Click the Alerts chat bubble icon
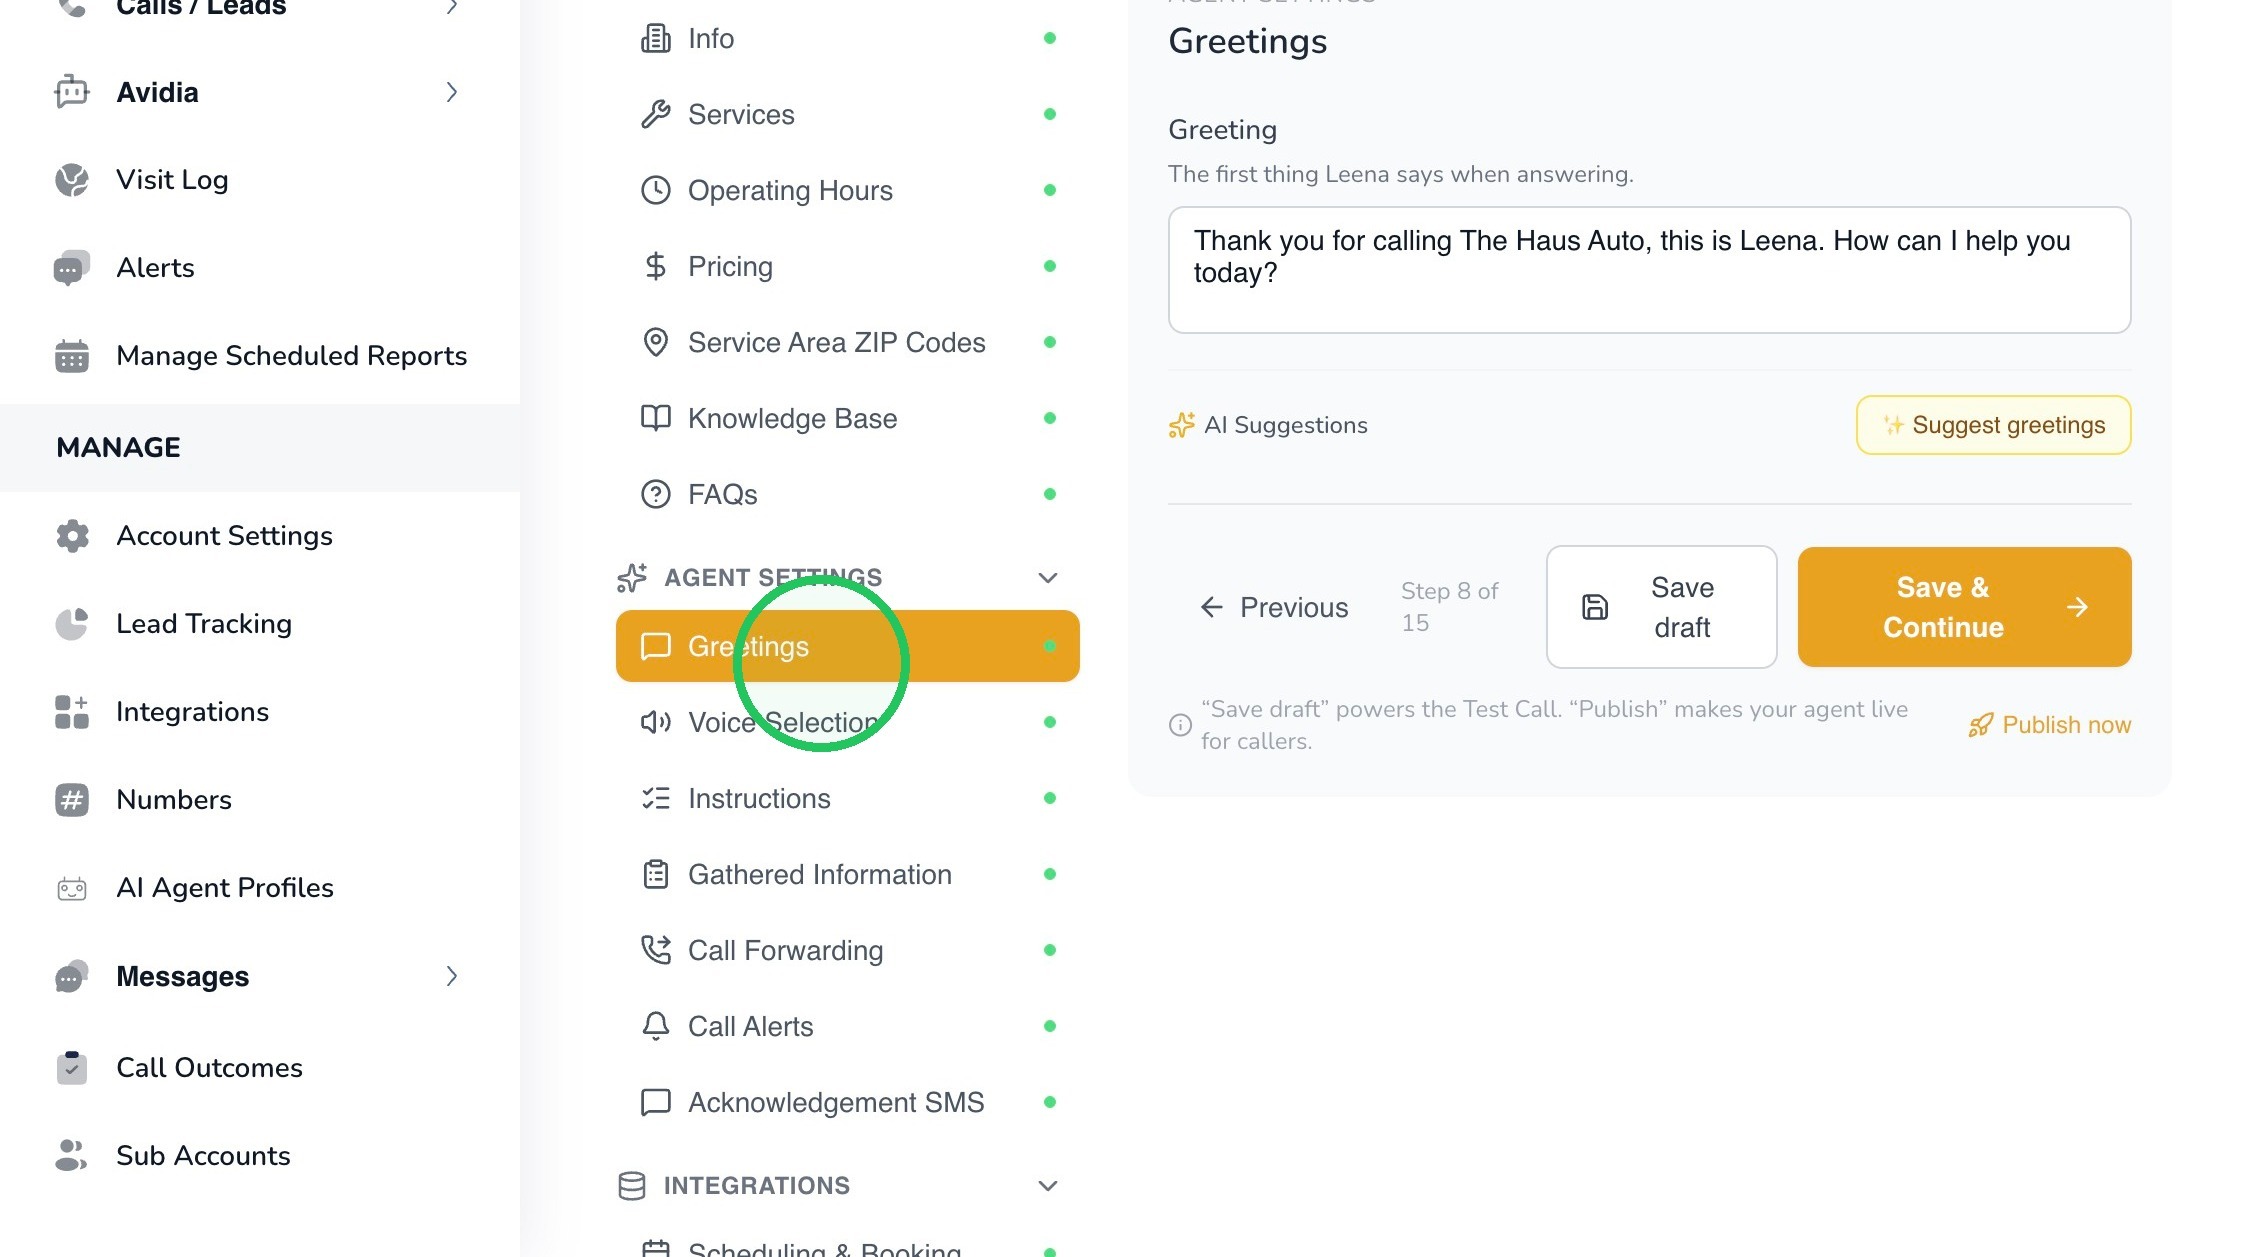Screen dimensions: 2252x1257 (x=72, y=268)
